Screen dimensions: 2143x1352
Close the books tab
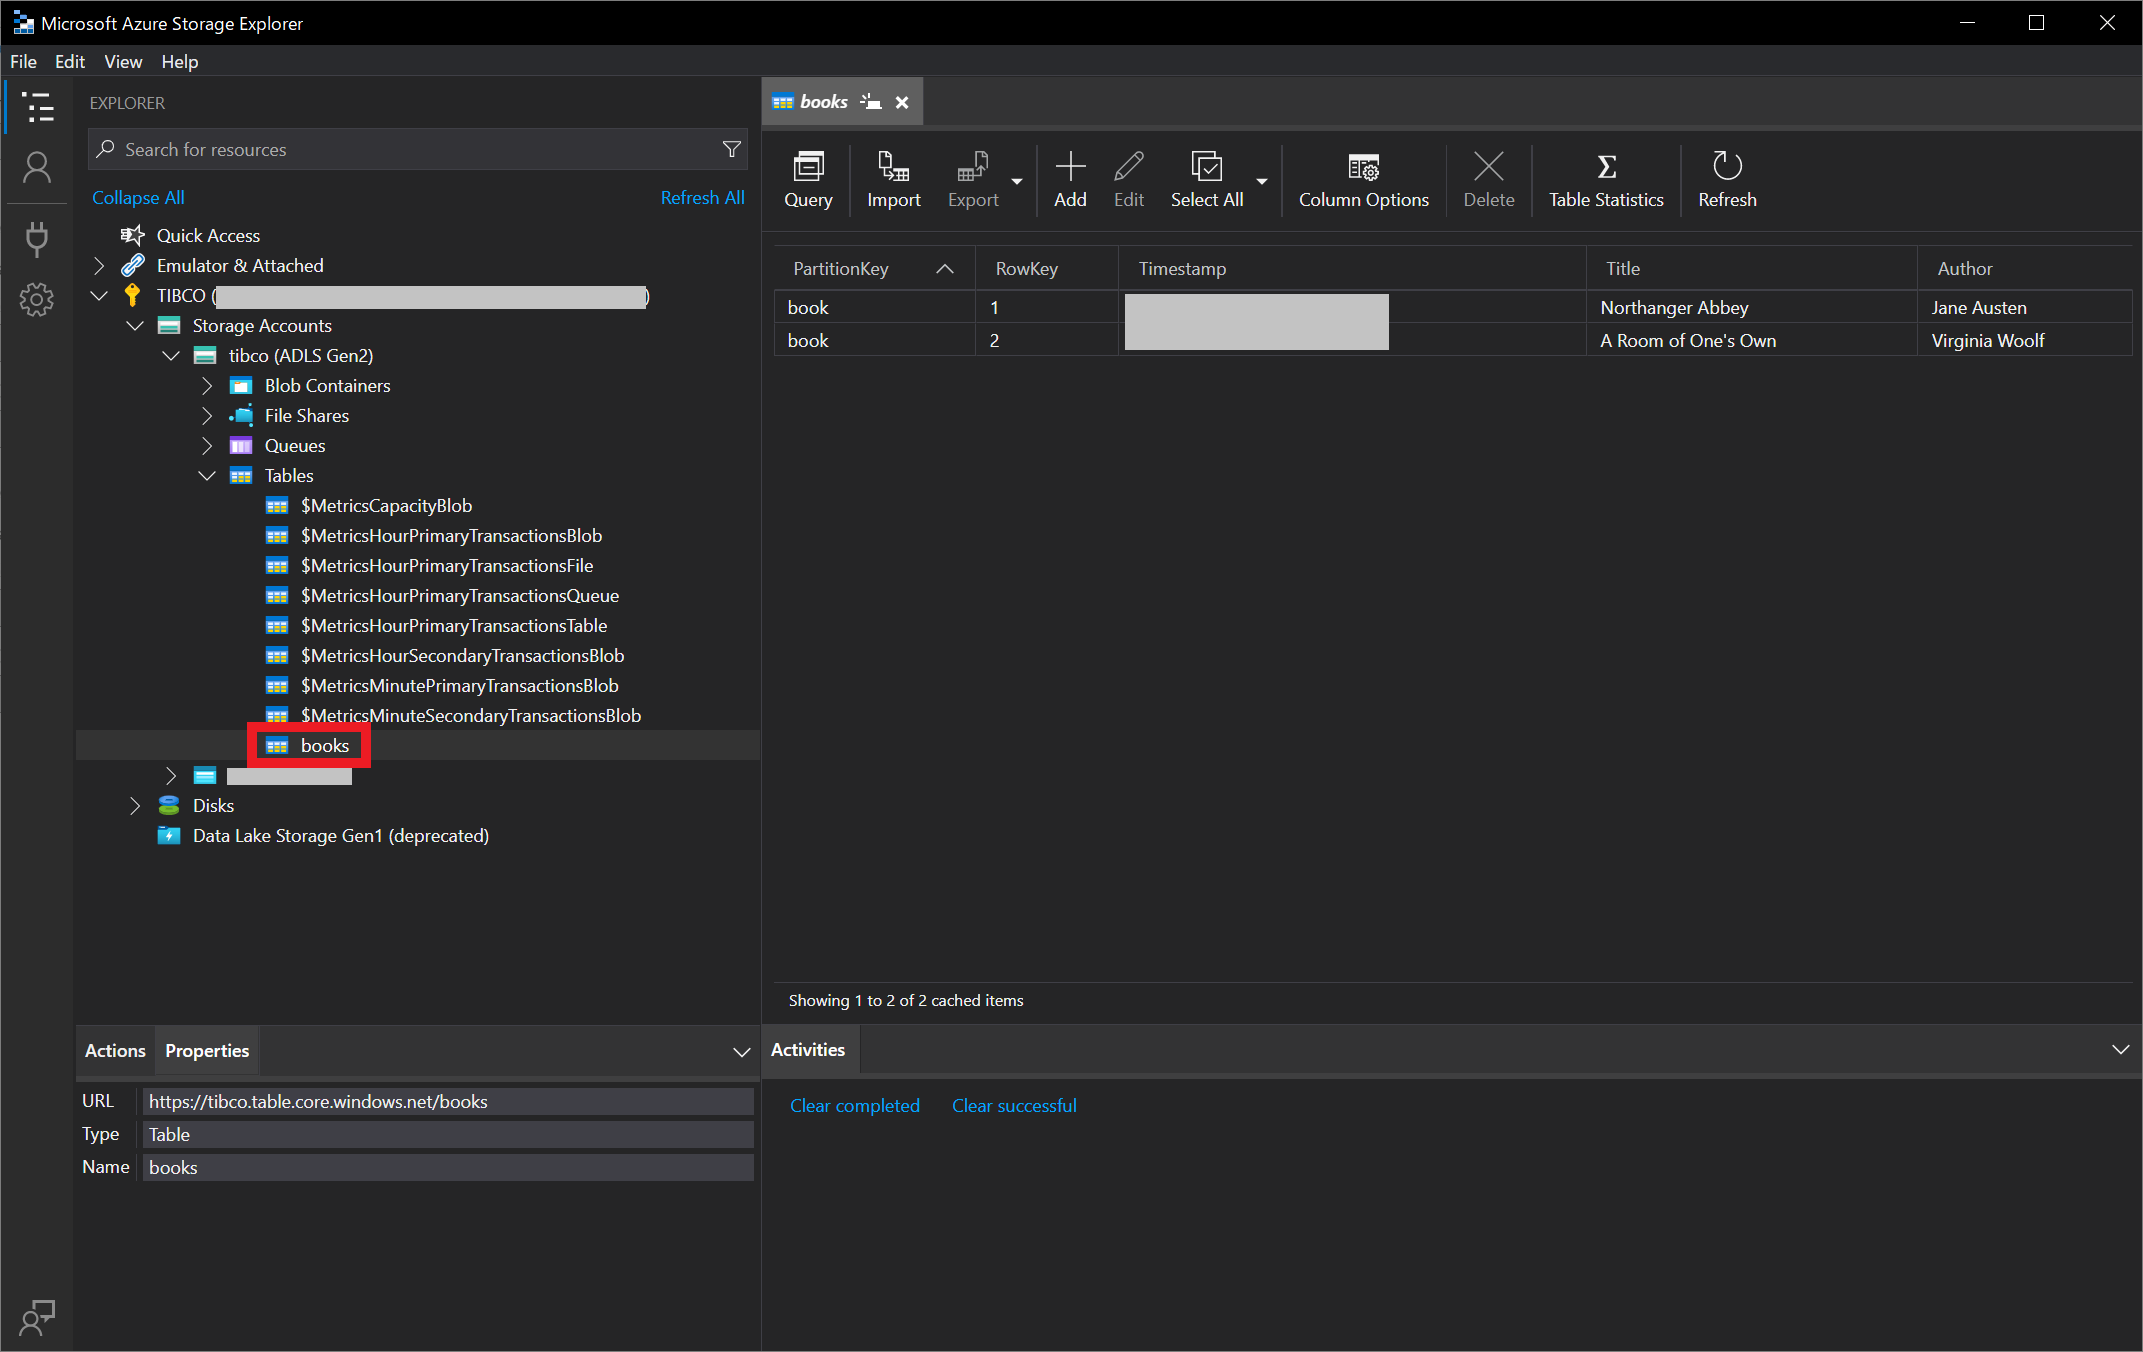[902, 102]
